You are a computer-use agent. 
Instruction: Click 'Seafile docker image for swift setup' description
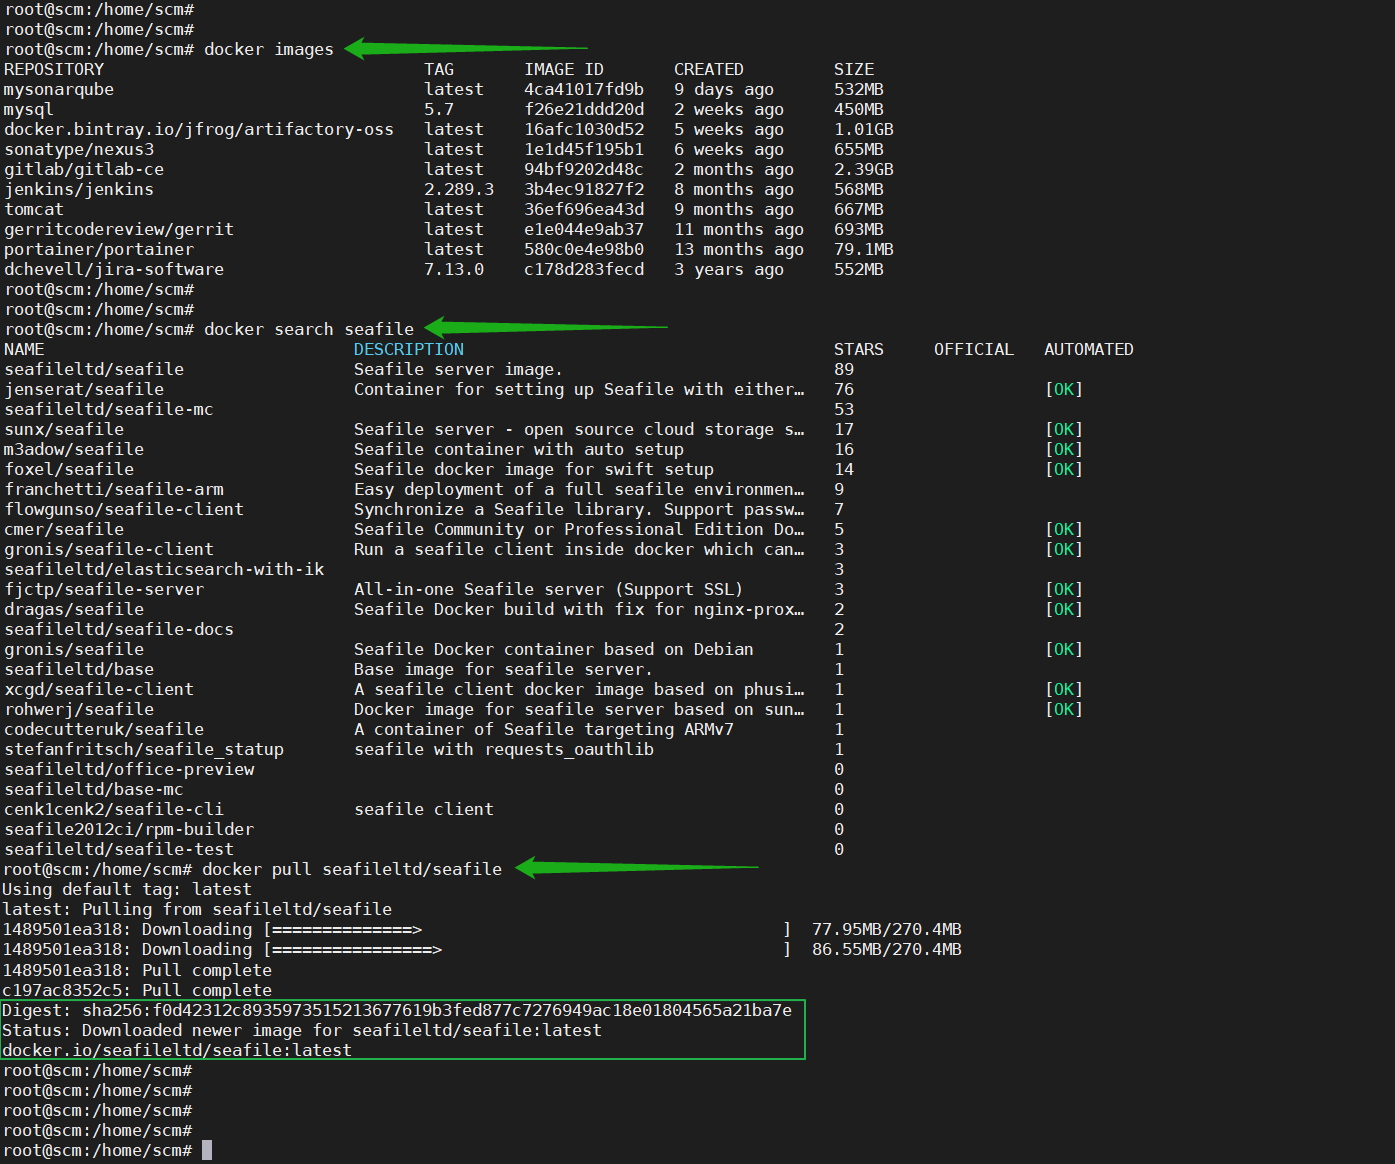534,469
